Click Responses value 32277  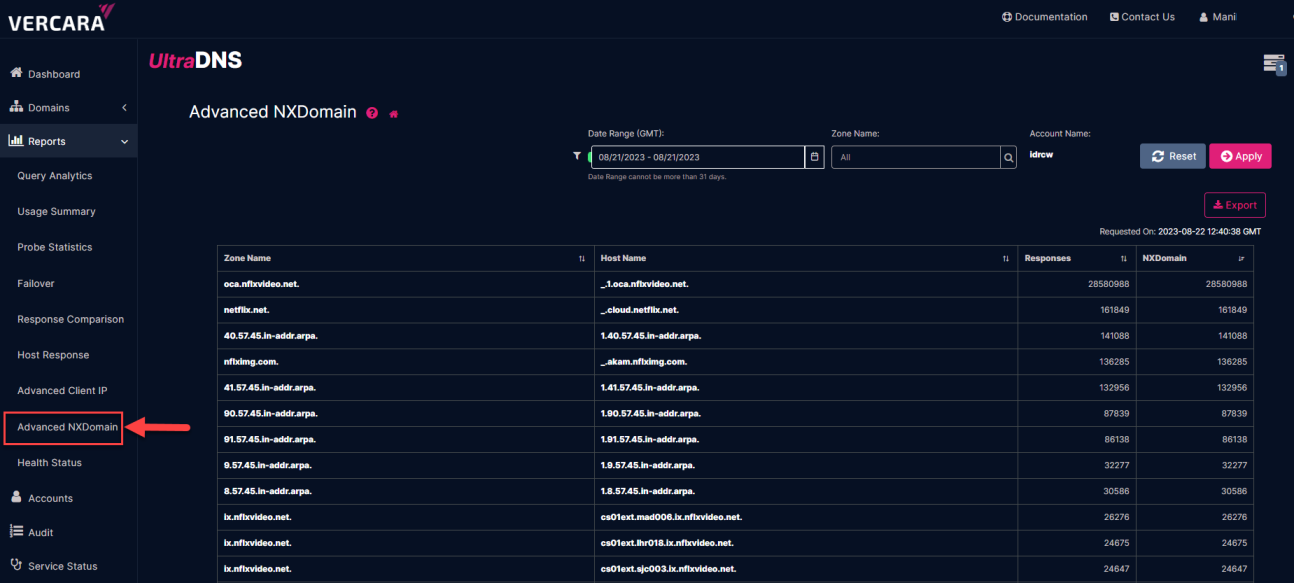tap(1116, 466)
